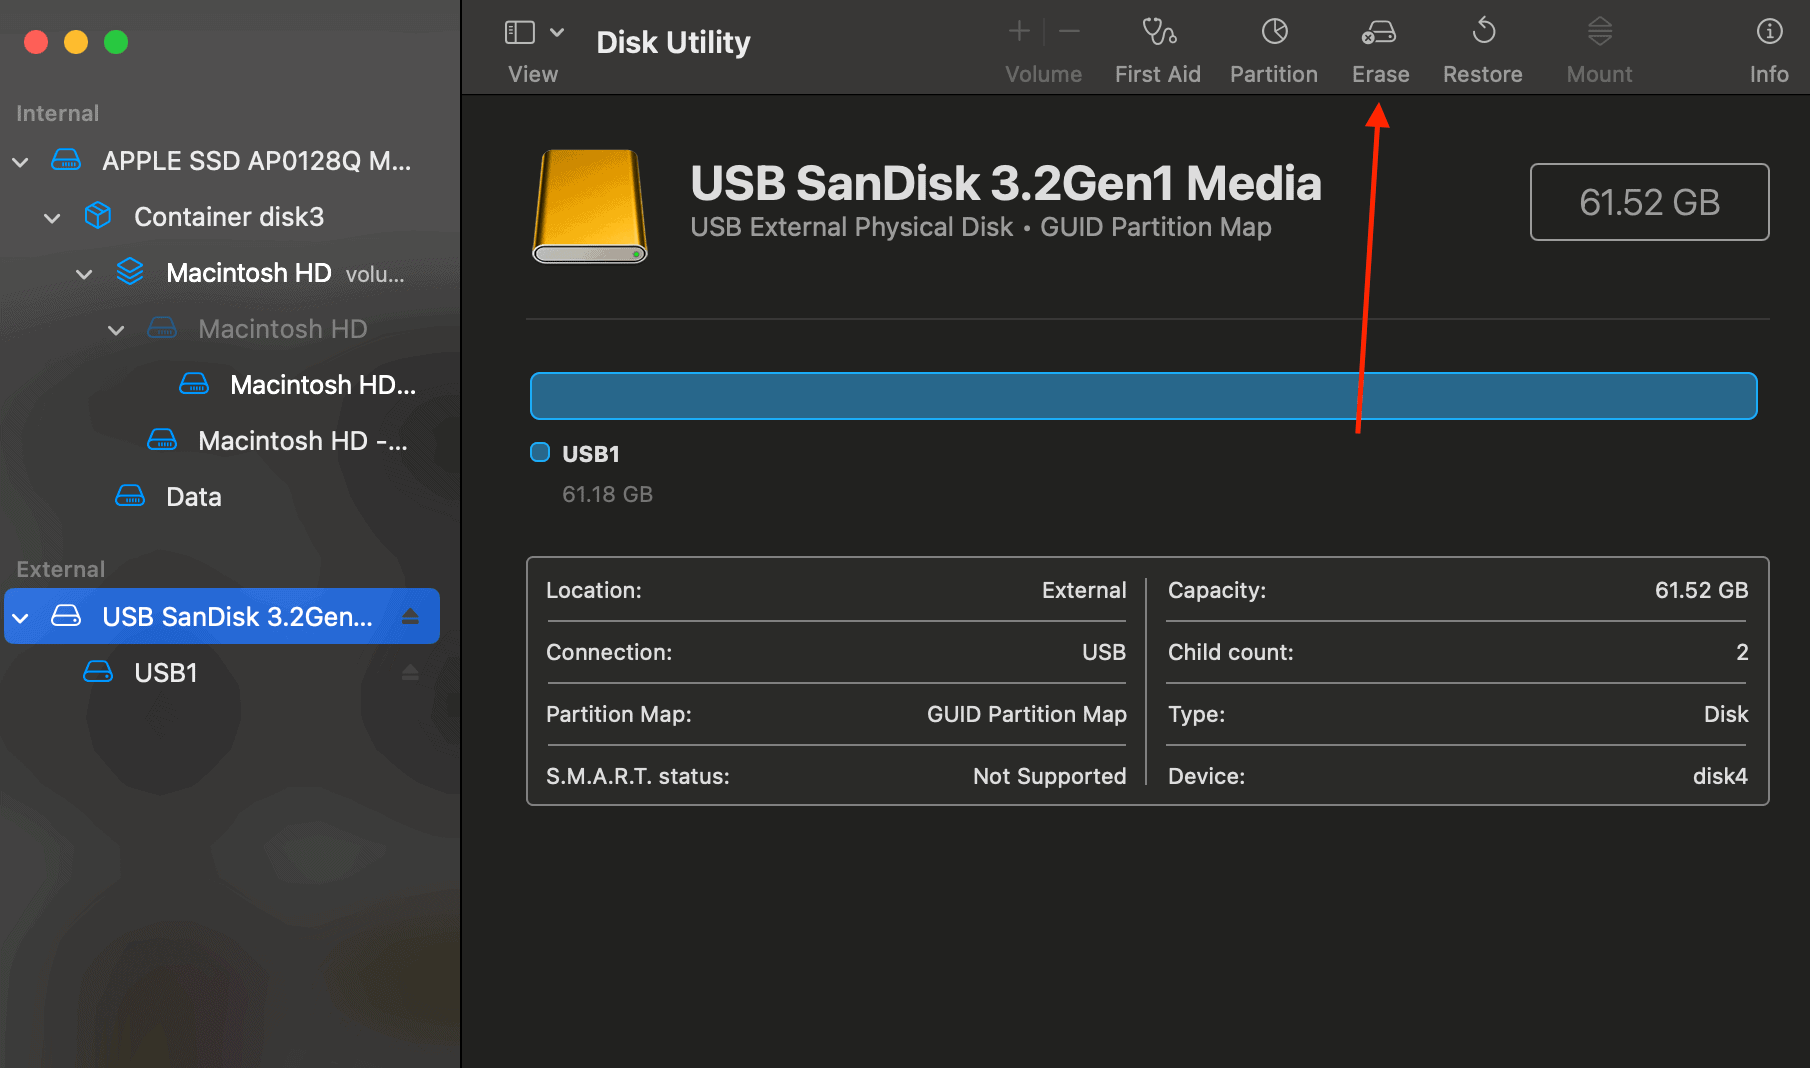Click the Add Volume plus icon
This screenshot has height=1068, width=1810.
1018,31
